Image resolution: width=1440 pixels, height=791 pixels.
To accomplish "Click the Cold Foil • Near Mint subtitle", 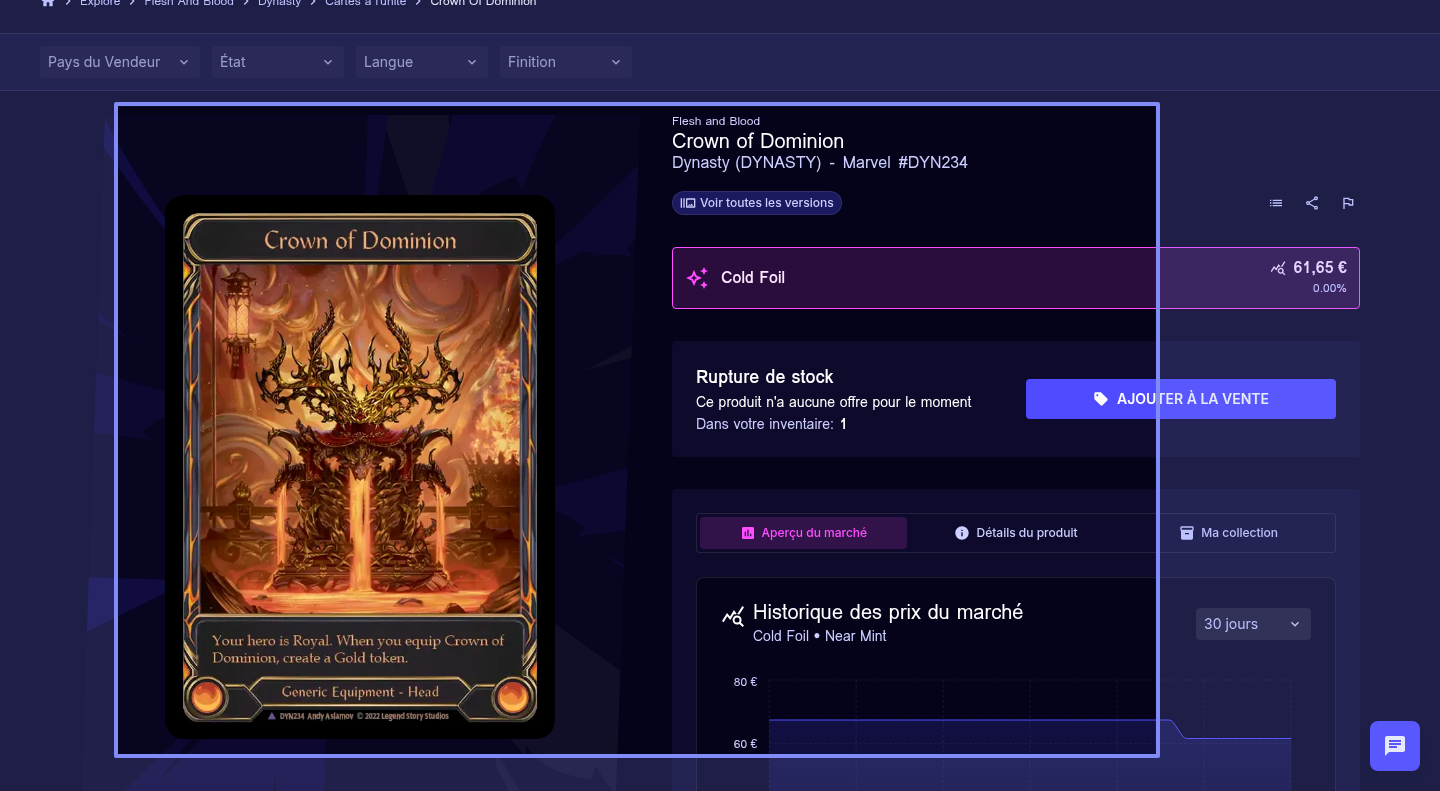I will (820, 636).
